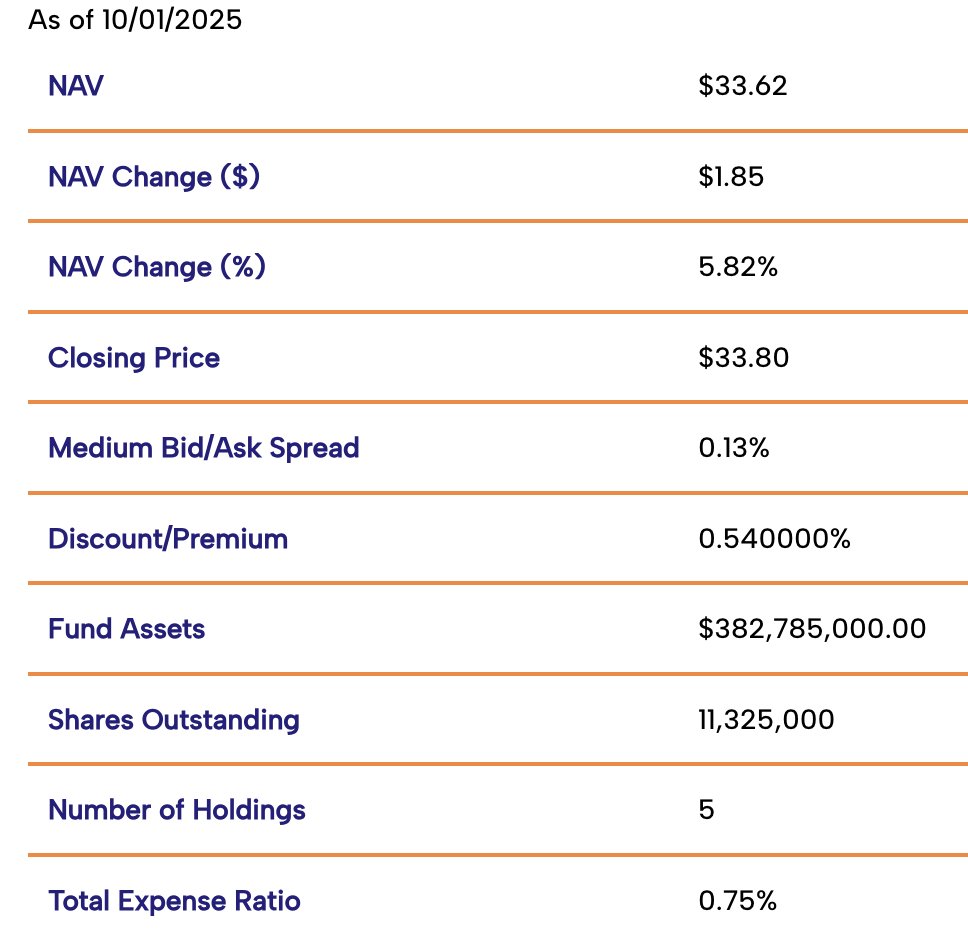The width and height of the screenshot is (968, 936).
Task: Click the NAV Change (%) label
Action: [x=157, y=267]
